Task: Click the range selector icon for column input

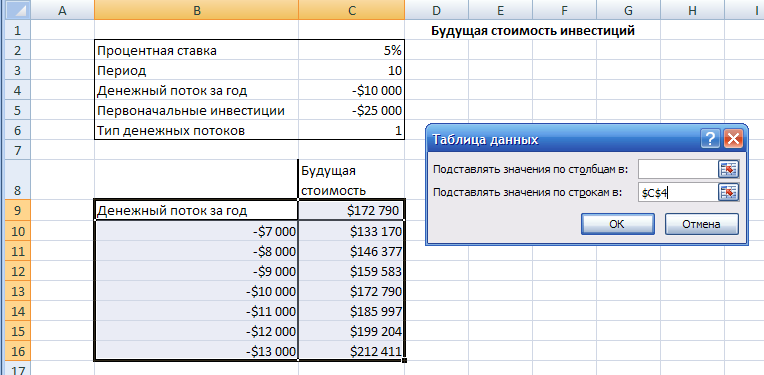Action: [x=728, y=169]
